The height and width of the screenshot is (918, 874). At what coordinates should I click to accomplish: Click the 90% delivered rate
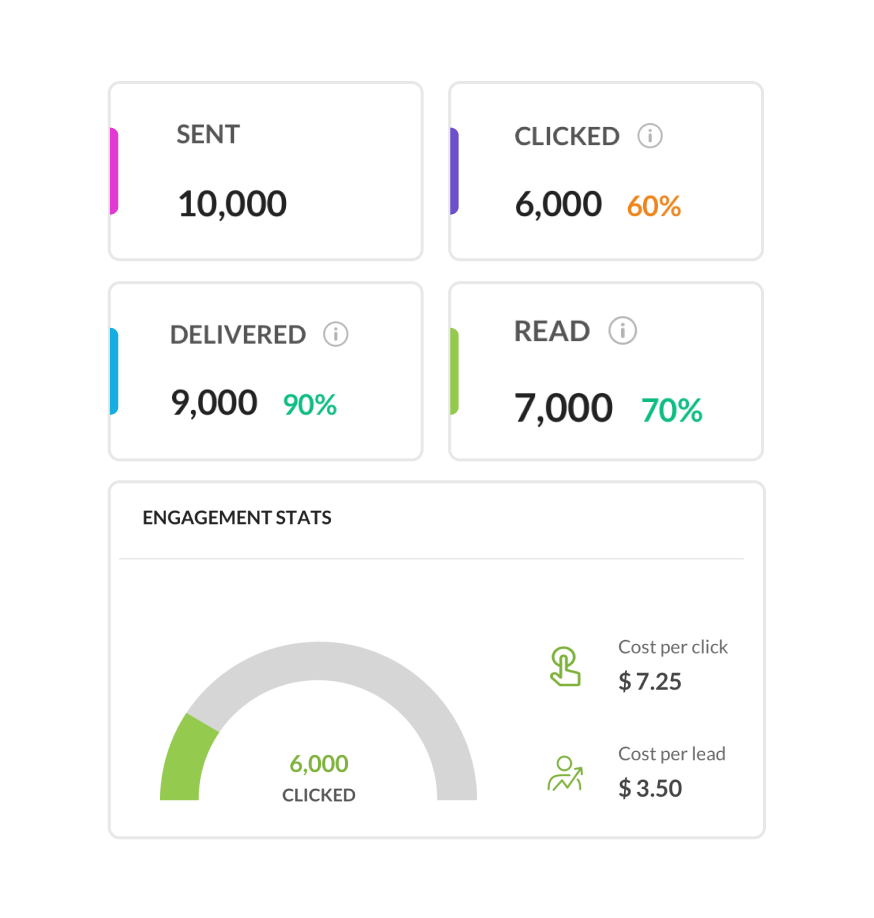(x=310, y=405)
